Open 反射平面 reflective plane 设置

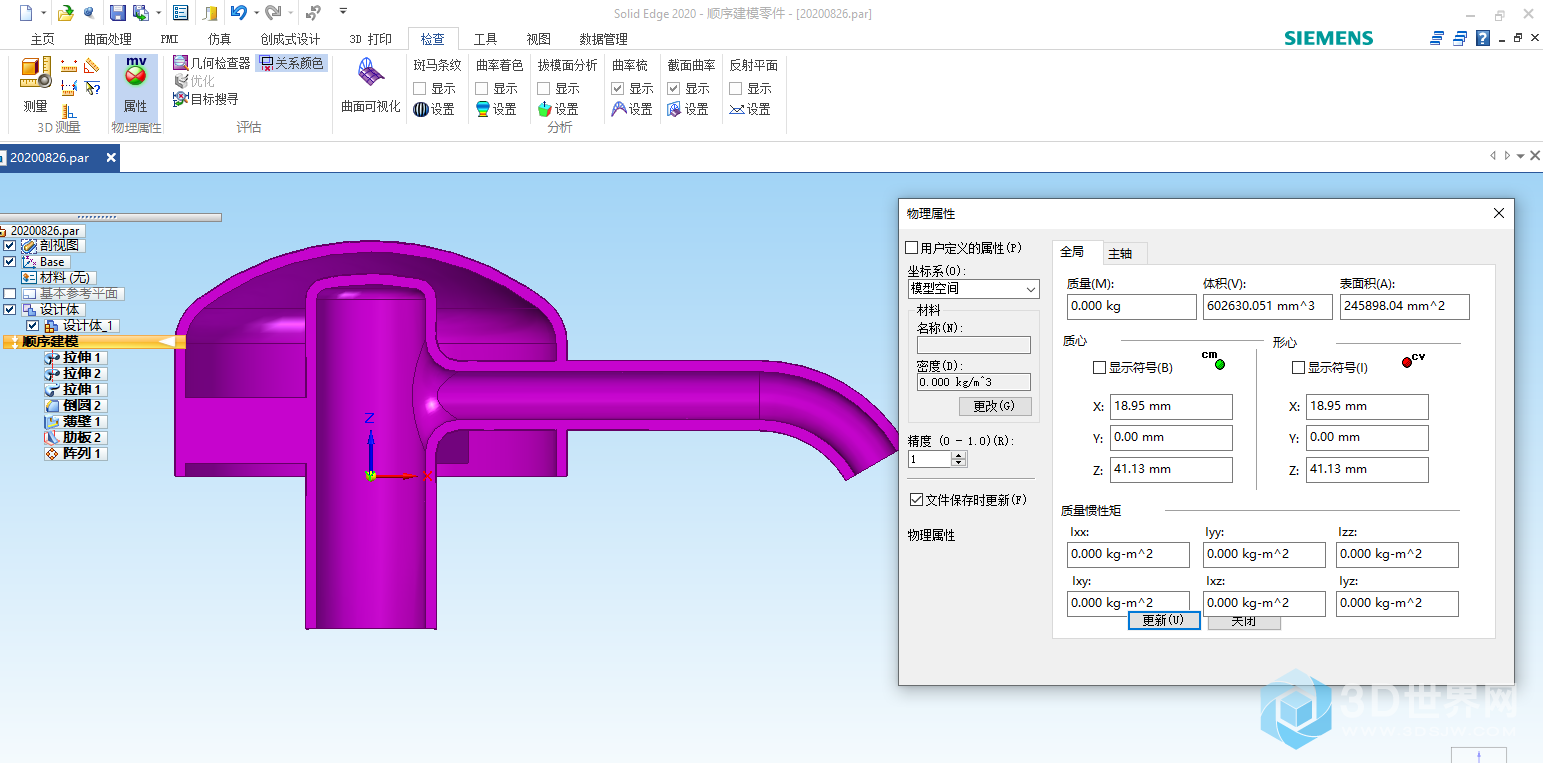point(750,109)
